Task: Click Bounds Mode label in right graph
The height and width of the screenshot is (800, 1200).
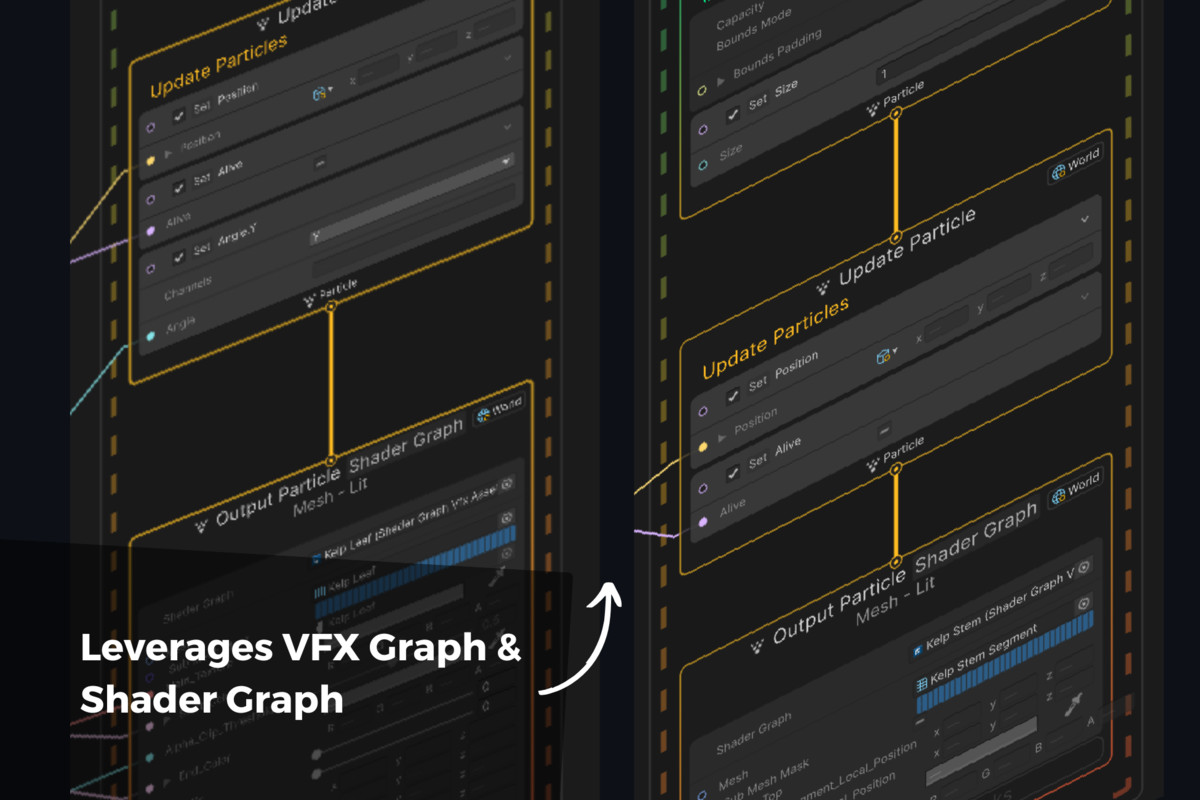Action: 752,30
